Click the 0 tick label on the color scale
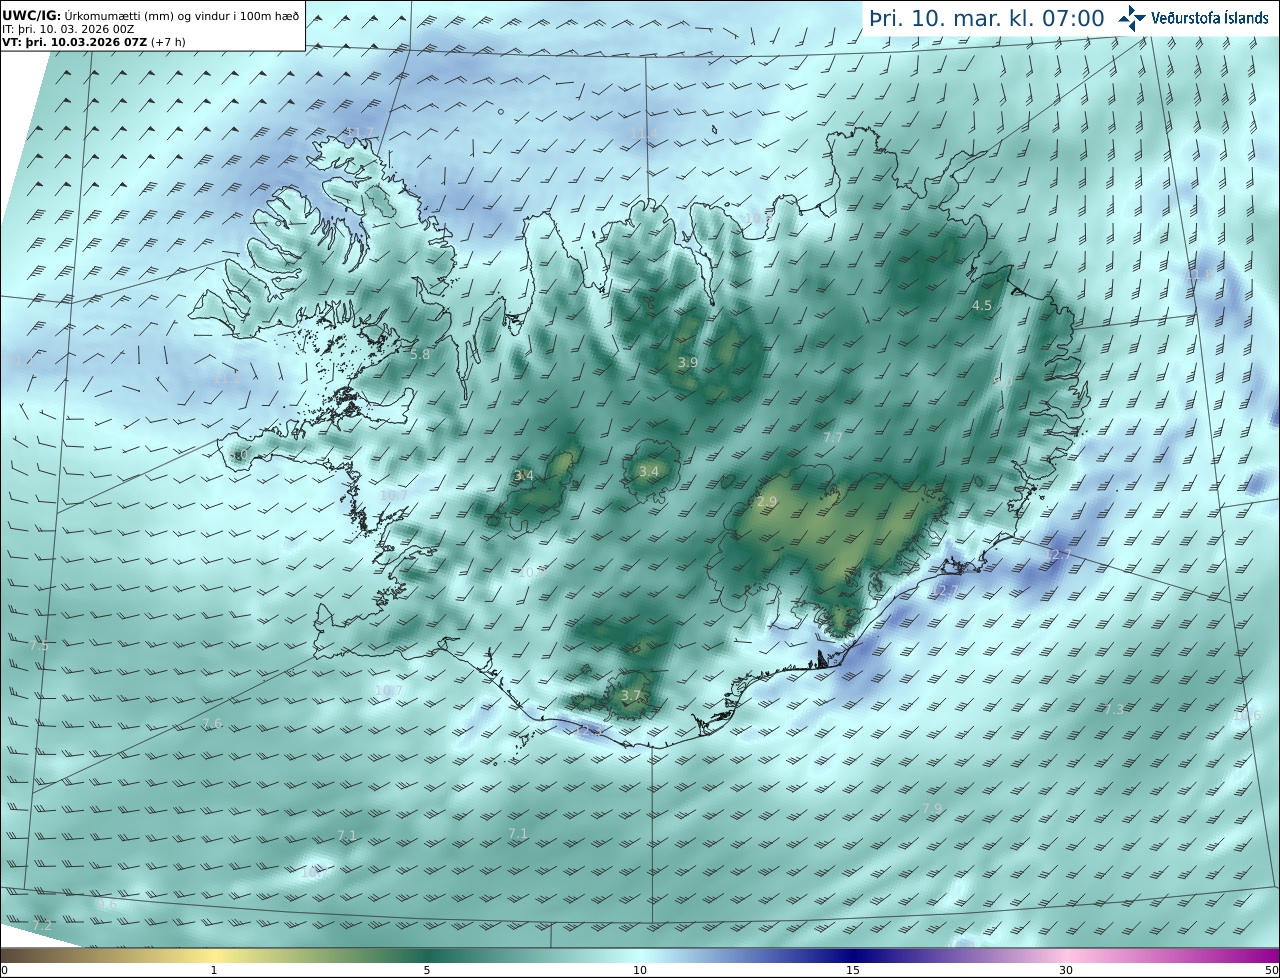The width and height of the screenshot is (1280, 978). coord(4,970)
